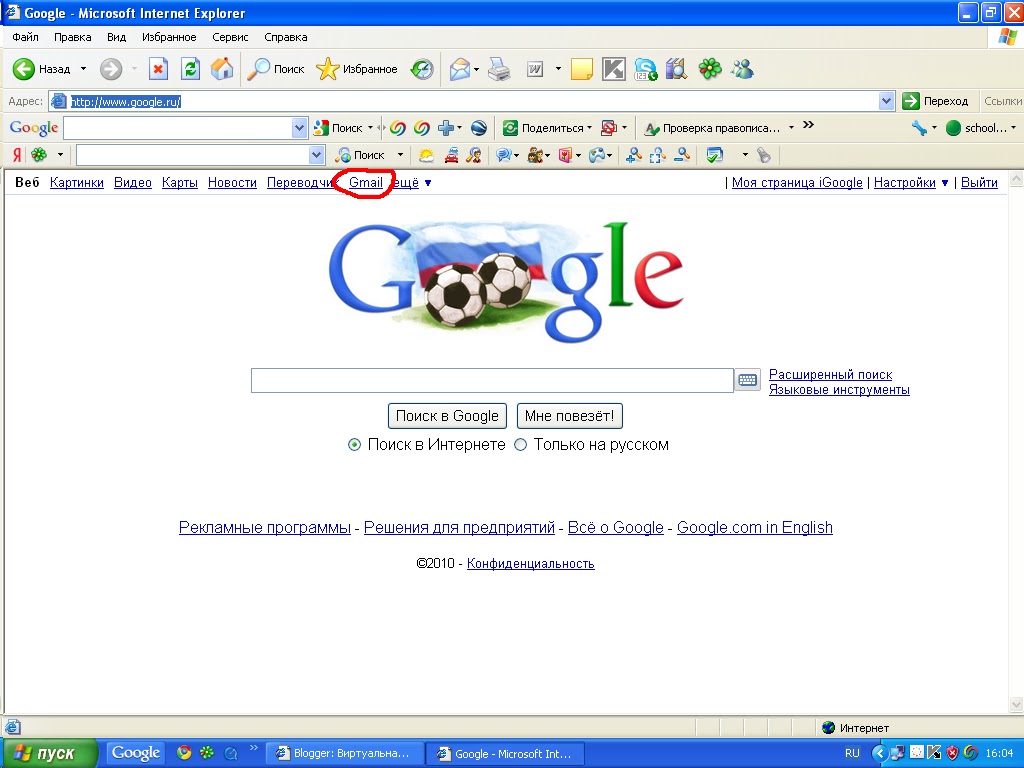Click the green Back (Назад) arrow
1024x768 pixels.
click(24, 69)
